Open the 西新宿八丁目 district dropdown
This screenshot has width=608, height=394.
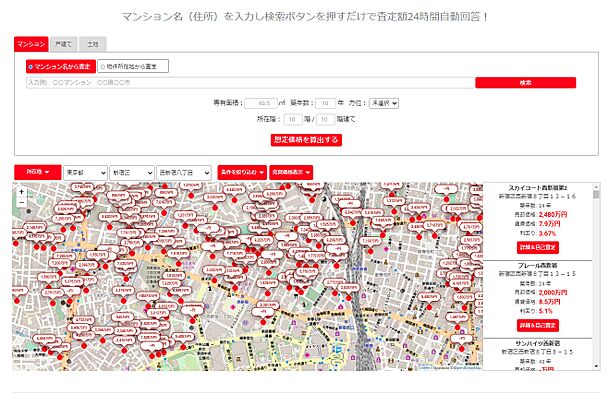[x=184, y=173]
